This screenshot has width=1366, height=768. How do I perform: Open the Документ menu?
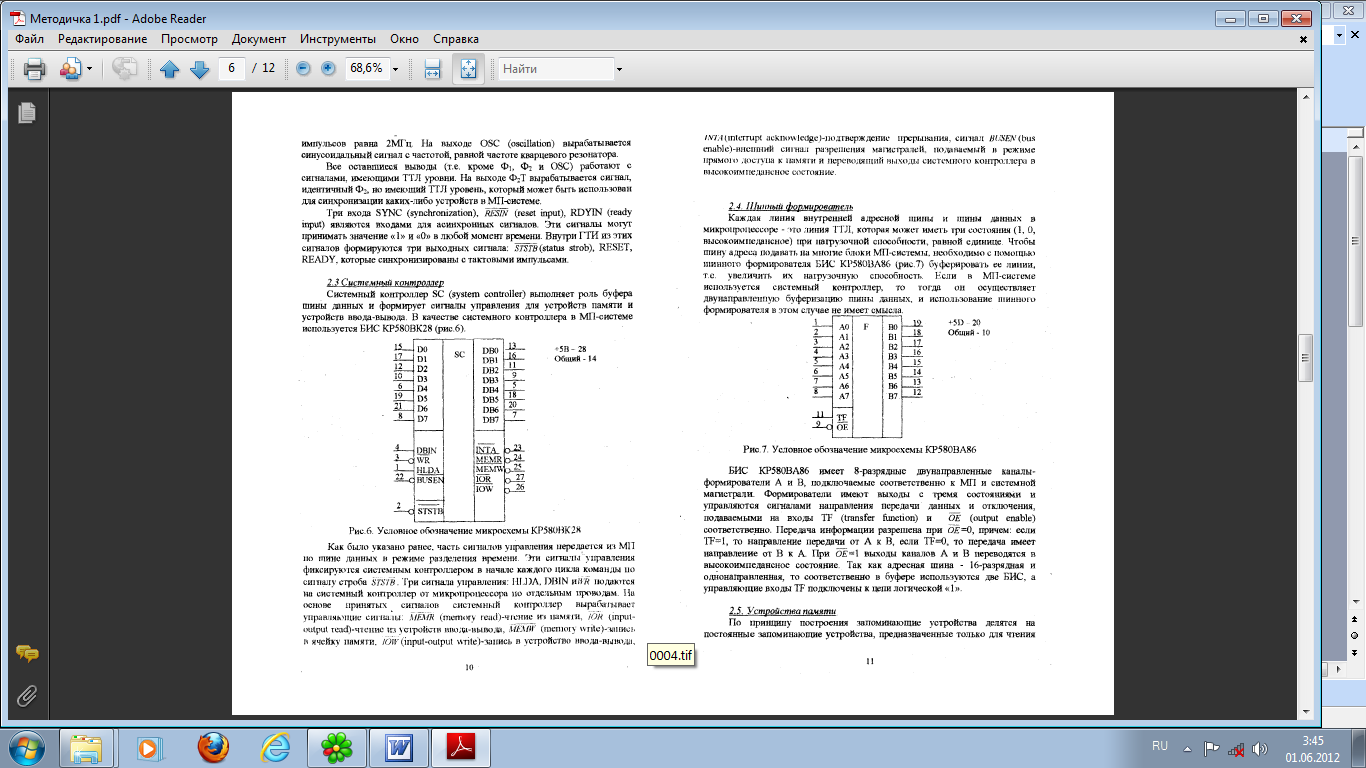click(258, 39)
